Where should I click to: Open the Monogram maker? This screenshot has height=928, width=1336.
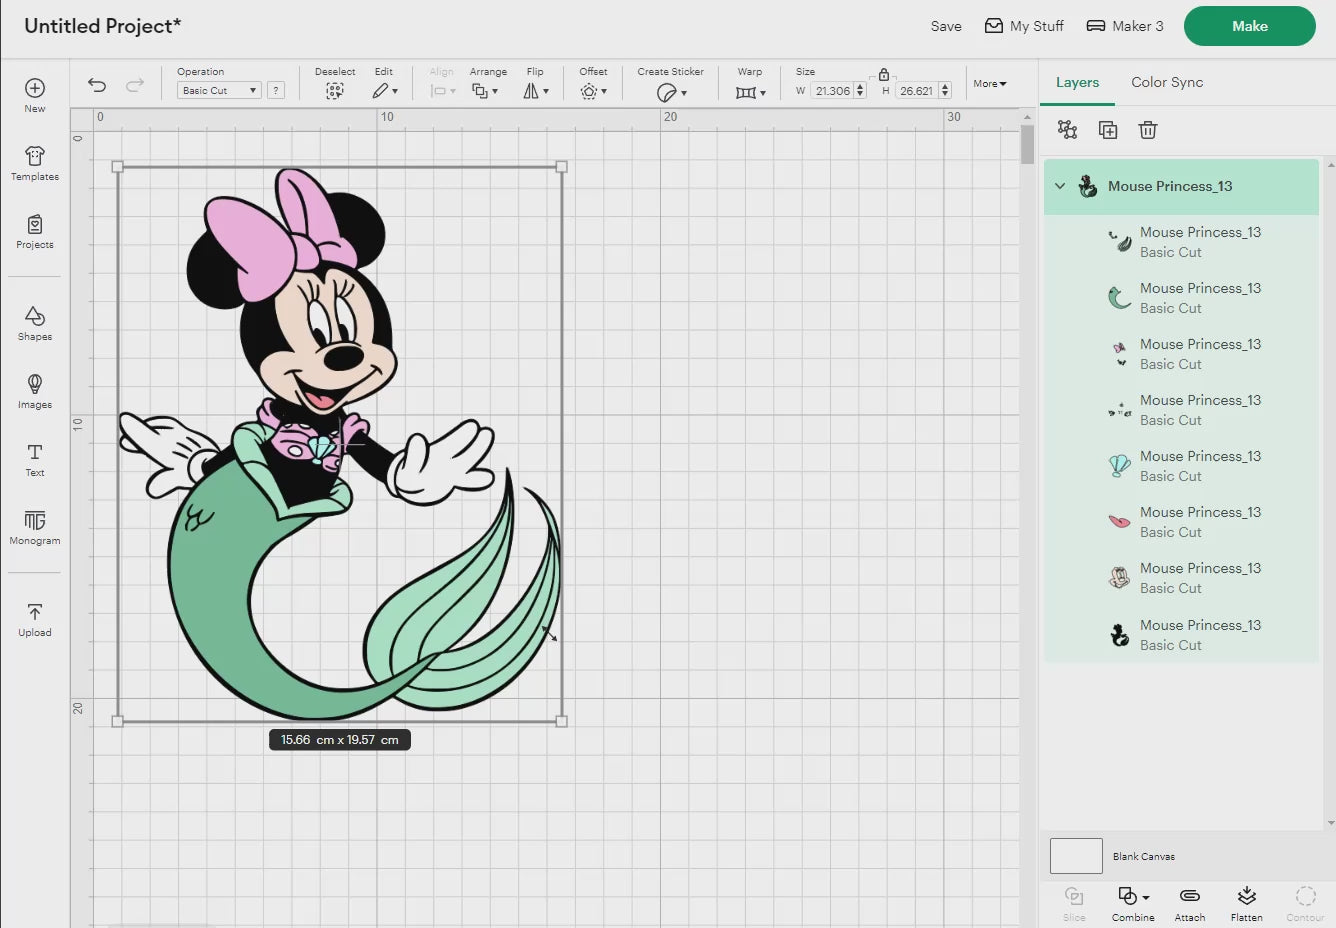[35, 527]
